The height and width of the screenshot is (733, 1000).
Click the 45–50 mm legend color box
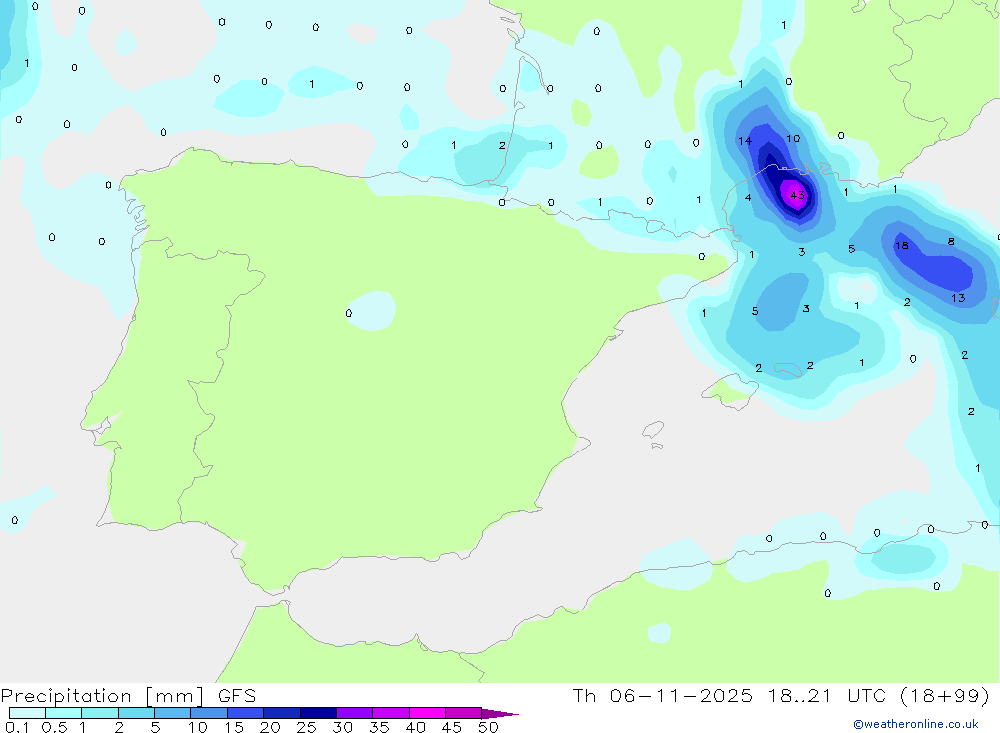click(464, 713)
